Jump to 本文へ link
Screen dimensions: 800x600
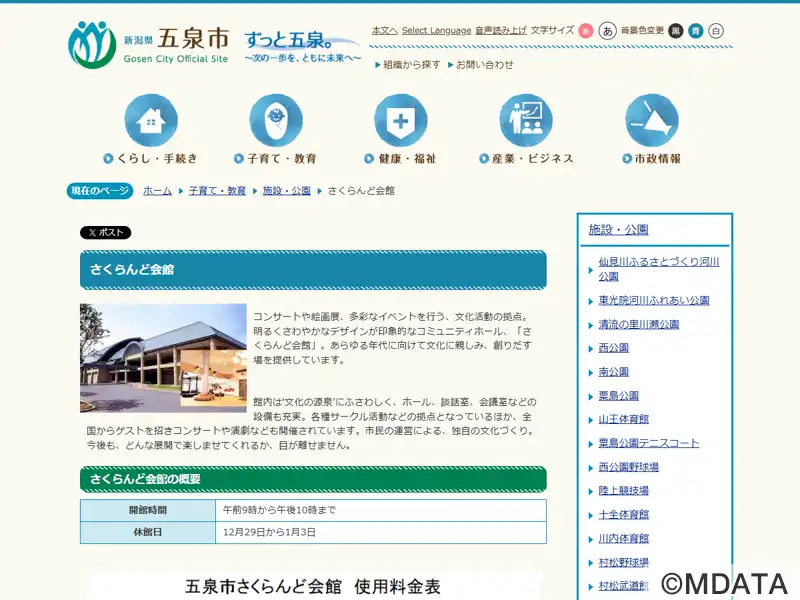[385, 31]
